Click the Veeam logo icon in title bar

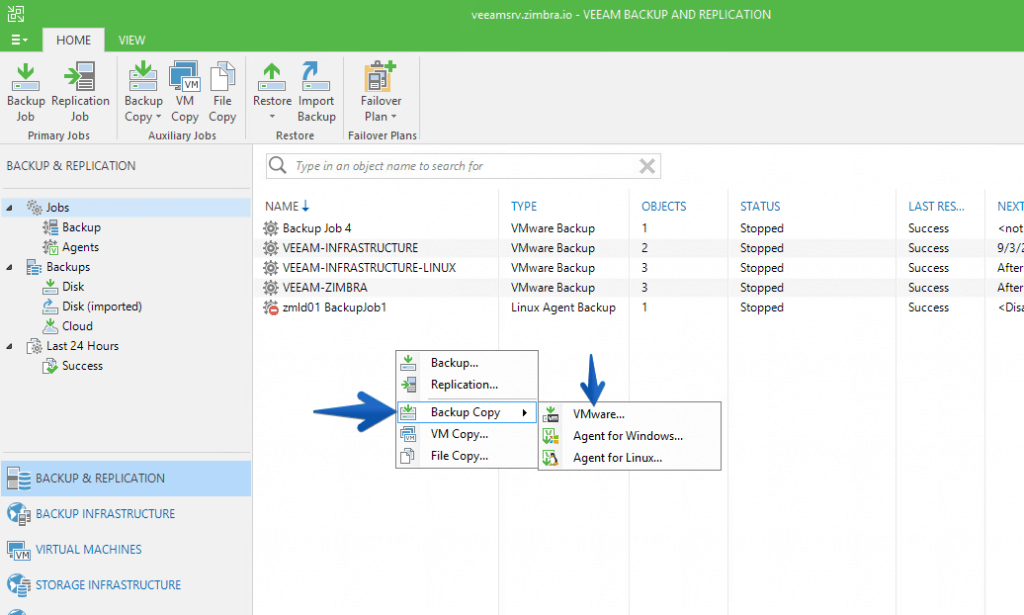click(x=16, y=13)
